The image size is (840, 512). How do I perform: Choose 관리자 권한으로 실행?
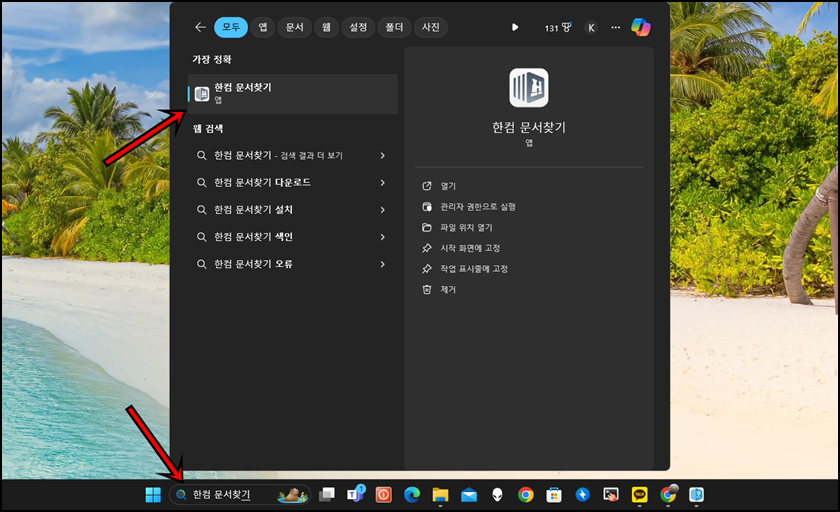[x=469, y=207]
